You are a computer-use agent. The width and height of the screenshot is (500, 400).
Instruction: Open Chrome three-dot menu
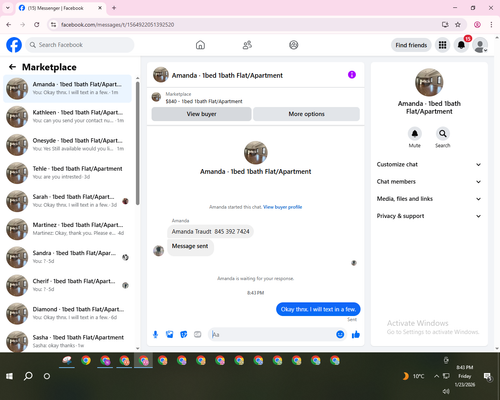(x=491, y=24)
